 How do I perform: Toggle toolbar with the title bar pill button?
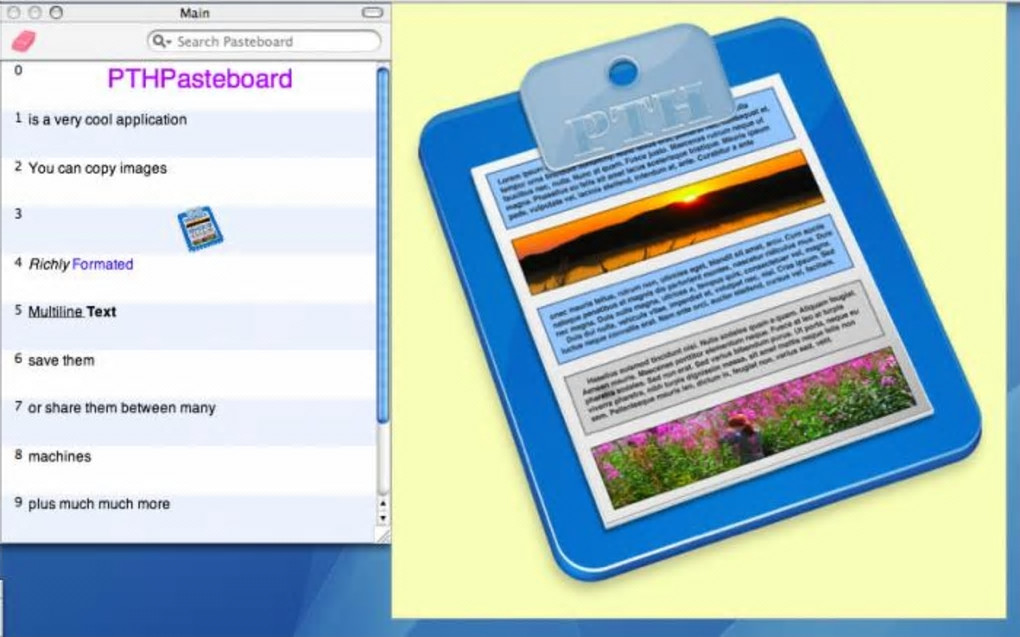point(372,12)
